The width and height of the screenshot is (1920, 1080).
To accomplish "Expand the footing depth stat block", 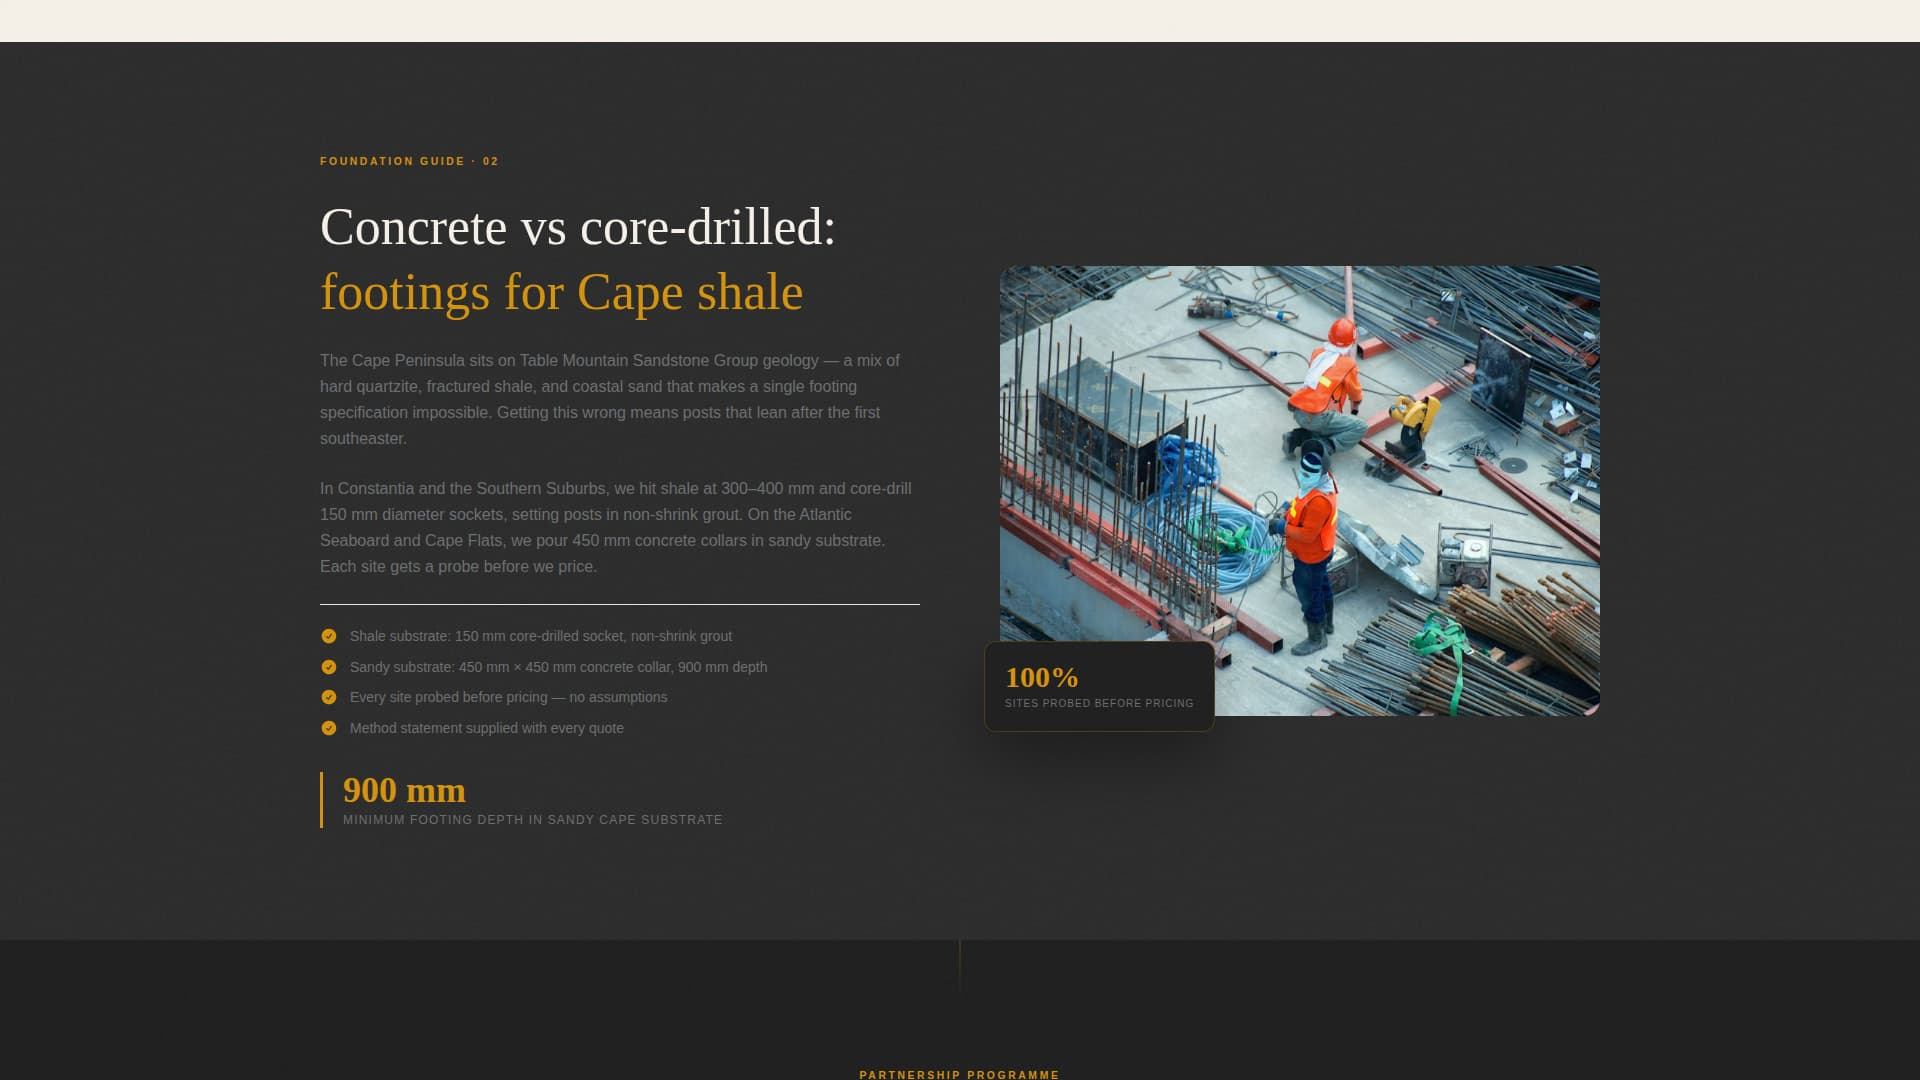I will tap(530, 800).
